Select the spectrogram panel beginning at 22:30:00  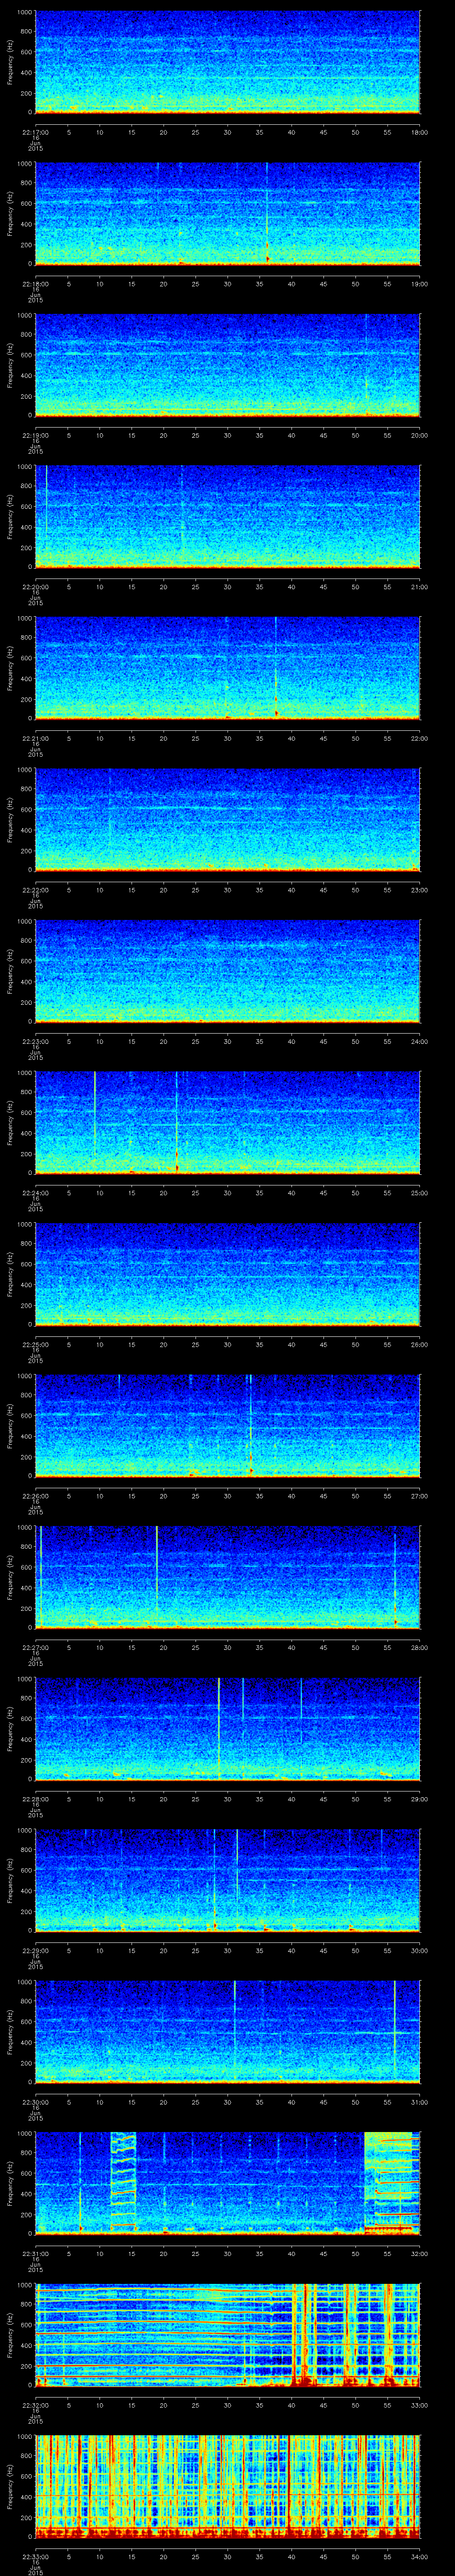pos(227,2032)
